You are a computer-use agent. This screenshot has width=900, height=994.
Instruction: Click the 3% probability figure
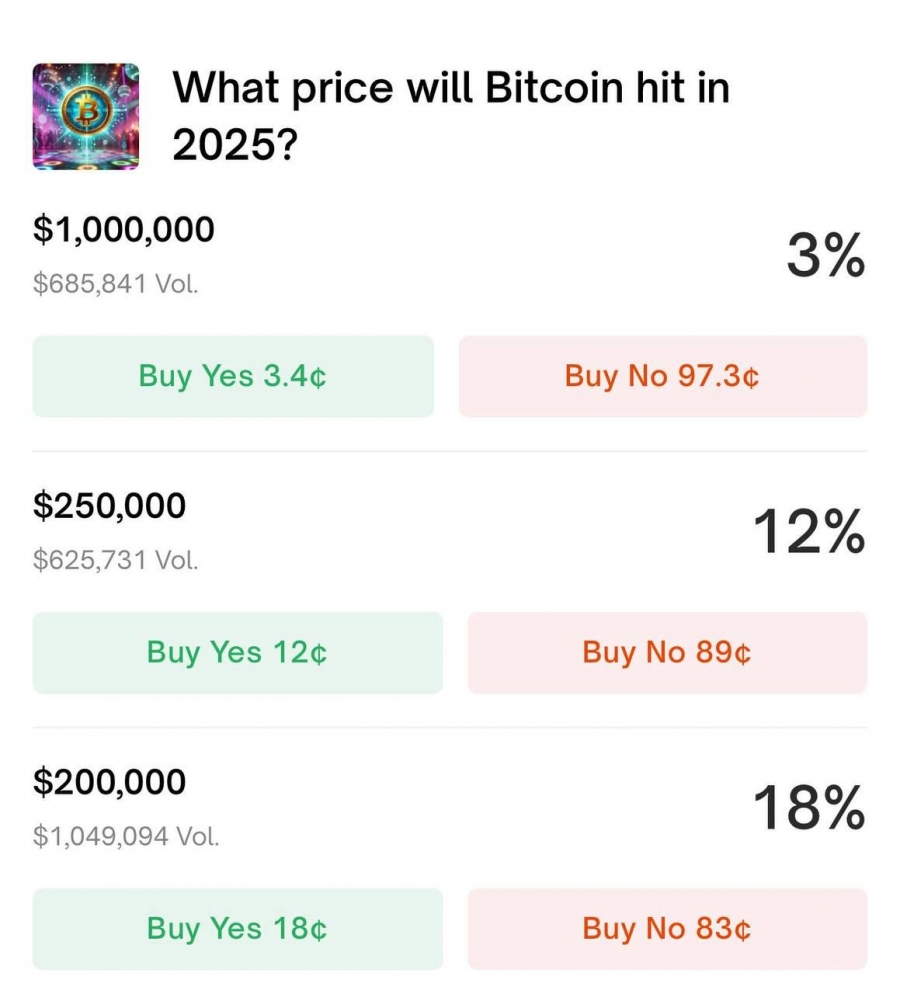(826, 255)
